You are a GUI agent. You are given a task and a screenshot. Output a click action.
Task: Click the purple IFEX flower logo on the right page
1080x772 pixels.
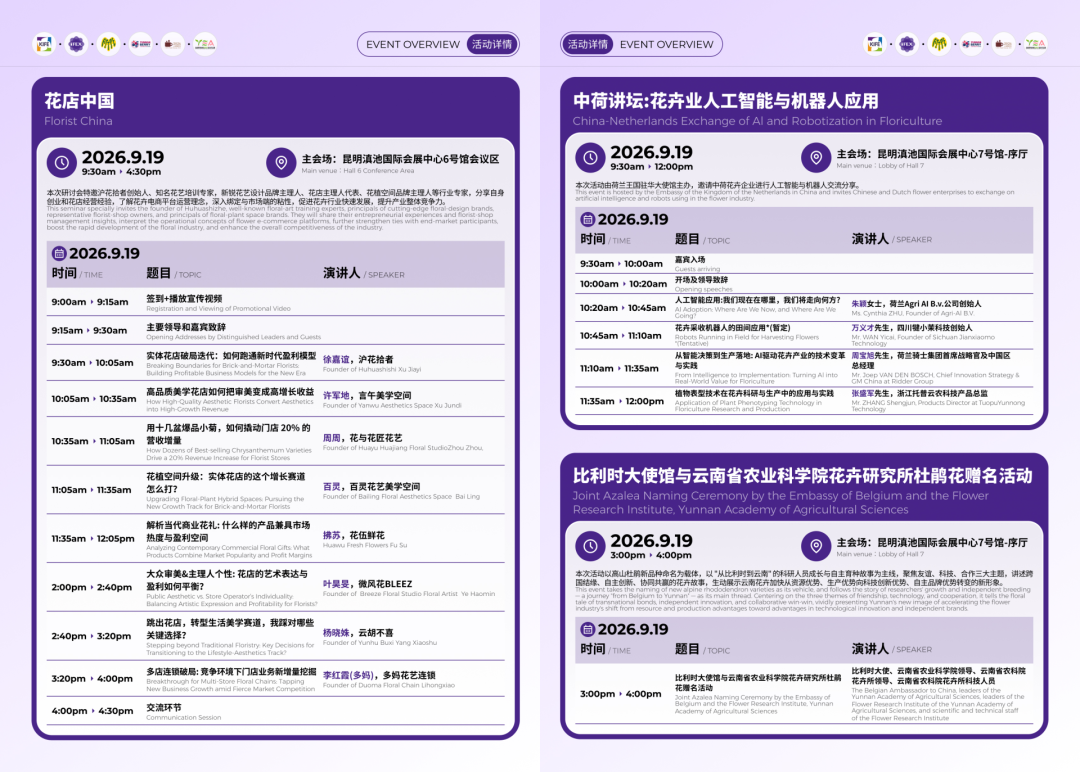pyautogui.click(x=907, y=44)
